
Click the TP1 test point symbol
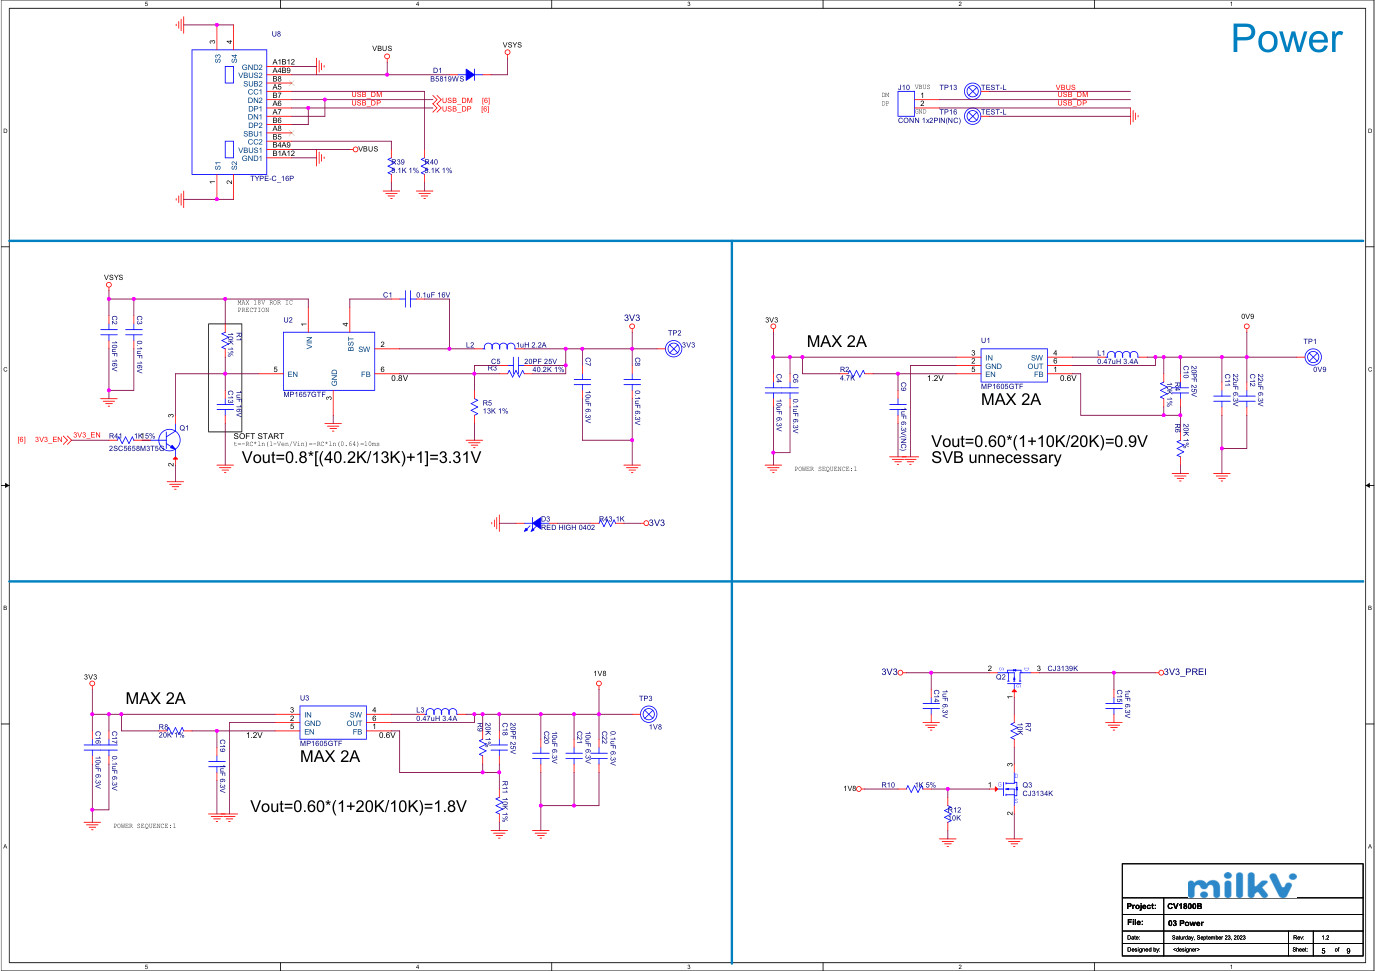(x=1313, y=357)
